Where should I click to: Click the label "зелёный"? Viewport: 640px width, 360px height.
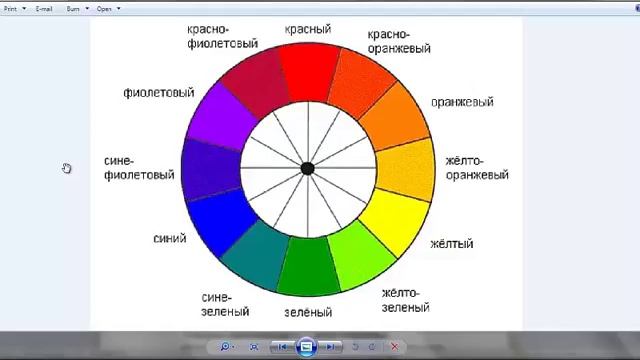[308, 312]
